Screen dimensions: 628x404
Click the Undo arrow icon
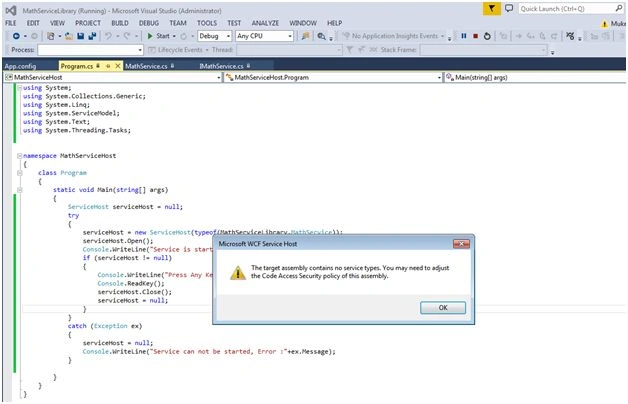(x=108, y=36)
